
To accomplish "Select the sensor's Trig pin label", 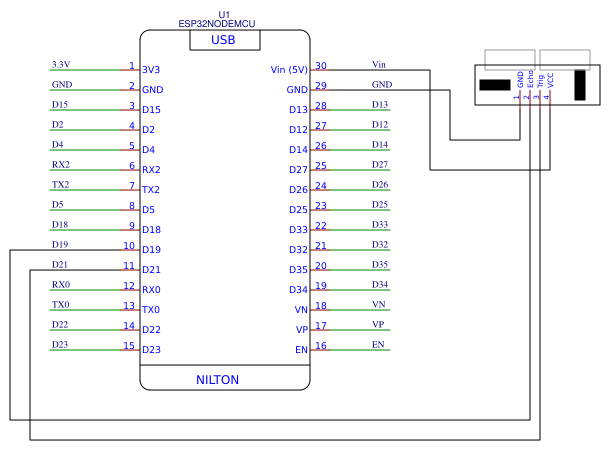I will pos(540,81).
